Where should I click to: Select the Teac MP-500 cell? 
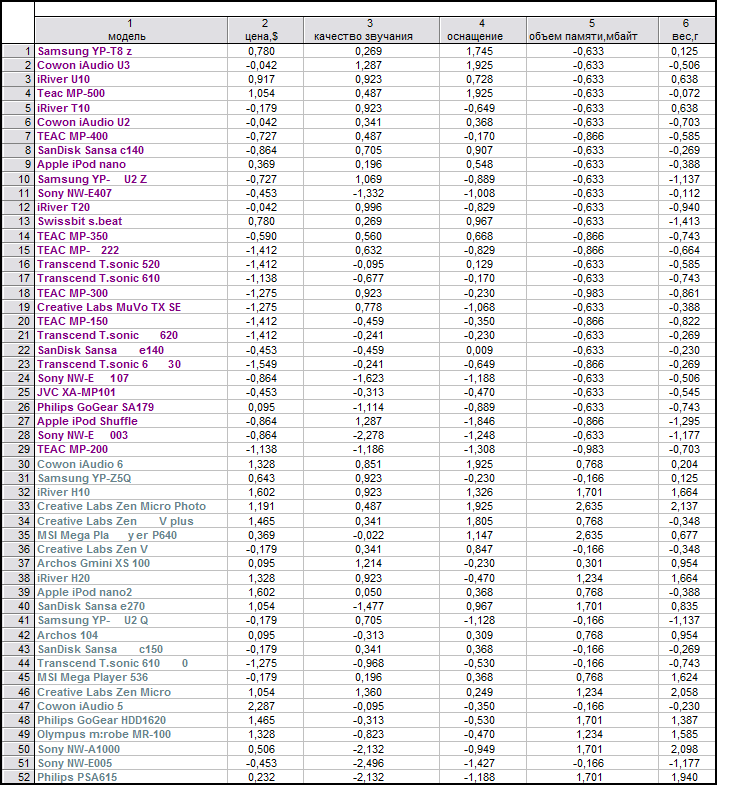pos(131,93)
